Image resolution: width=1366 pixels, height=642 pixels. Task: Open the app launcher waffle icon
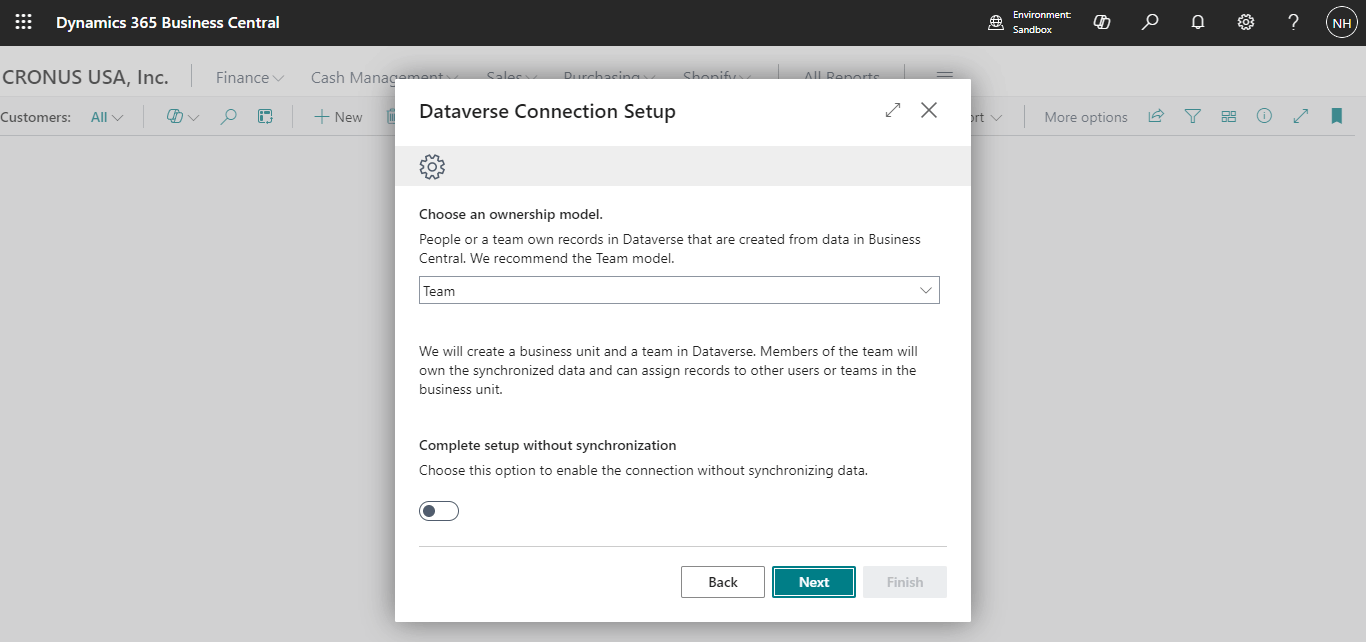click(23, 22)
